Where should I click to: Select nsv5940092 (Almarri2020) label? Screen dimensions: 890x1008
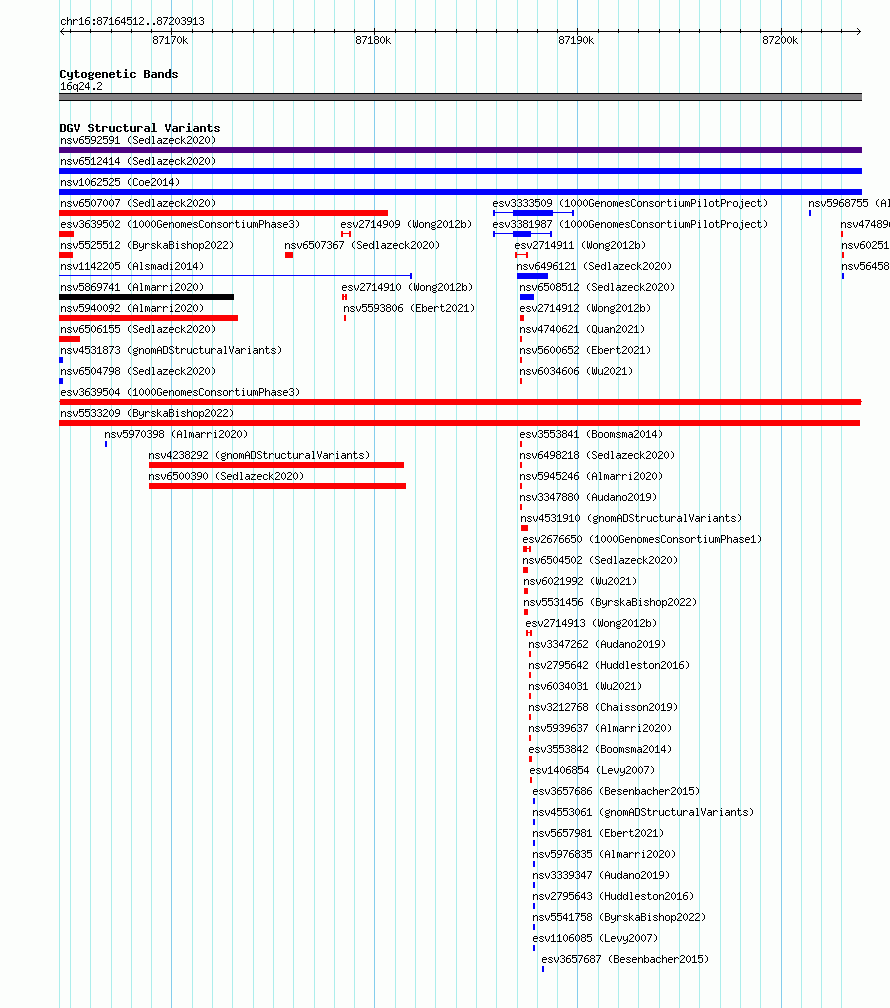click(x=132, y=309)
